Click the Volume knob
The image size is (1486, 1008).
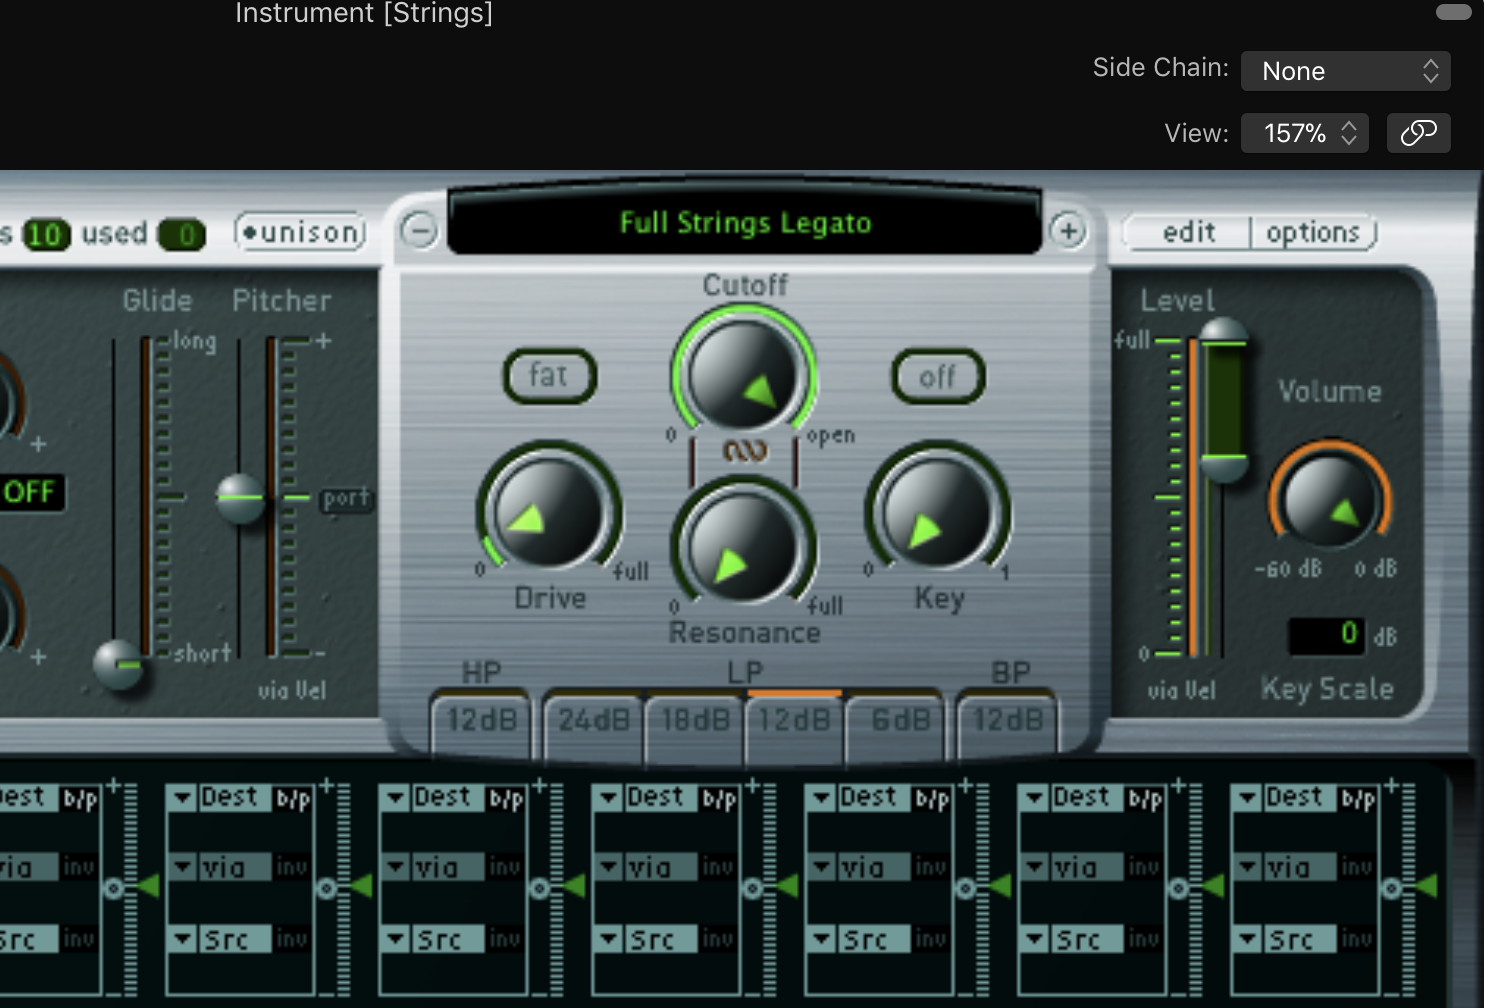pos(1329,501)
